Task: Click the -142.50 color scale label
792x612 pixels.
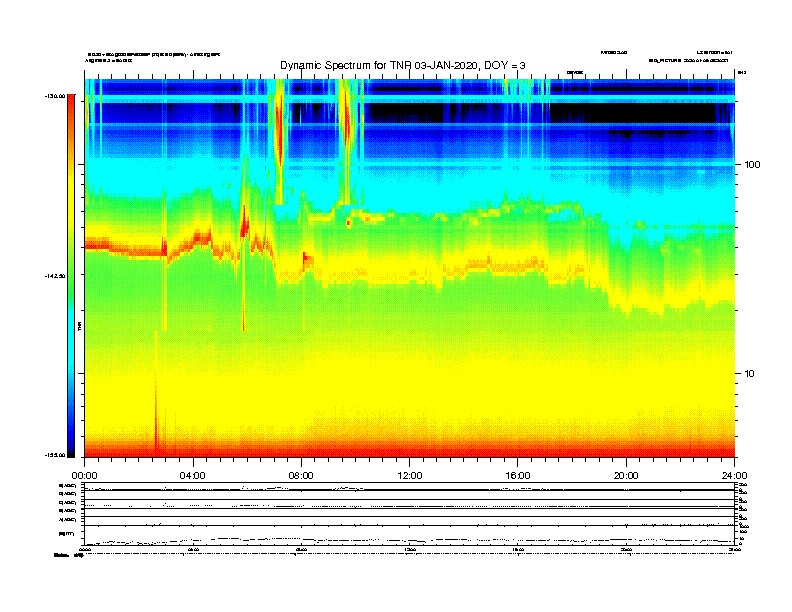Action: (55, 276)
